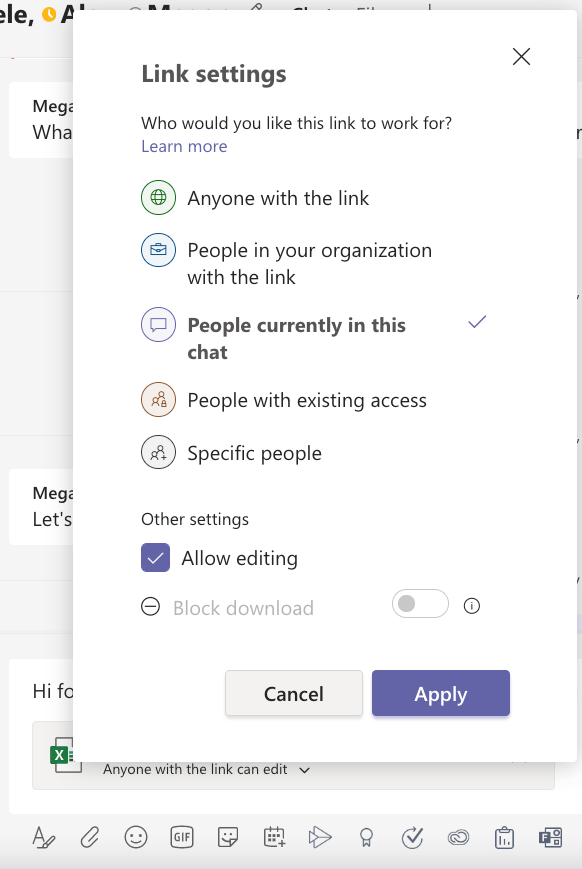Select Specific people option
582x869 pixels.
pyautogui.click(x=253, y=453)
